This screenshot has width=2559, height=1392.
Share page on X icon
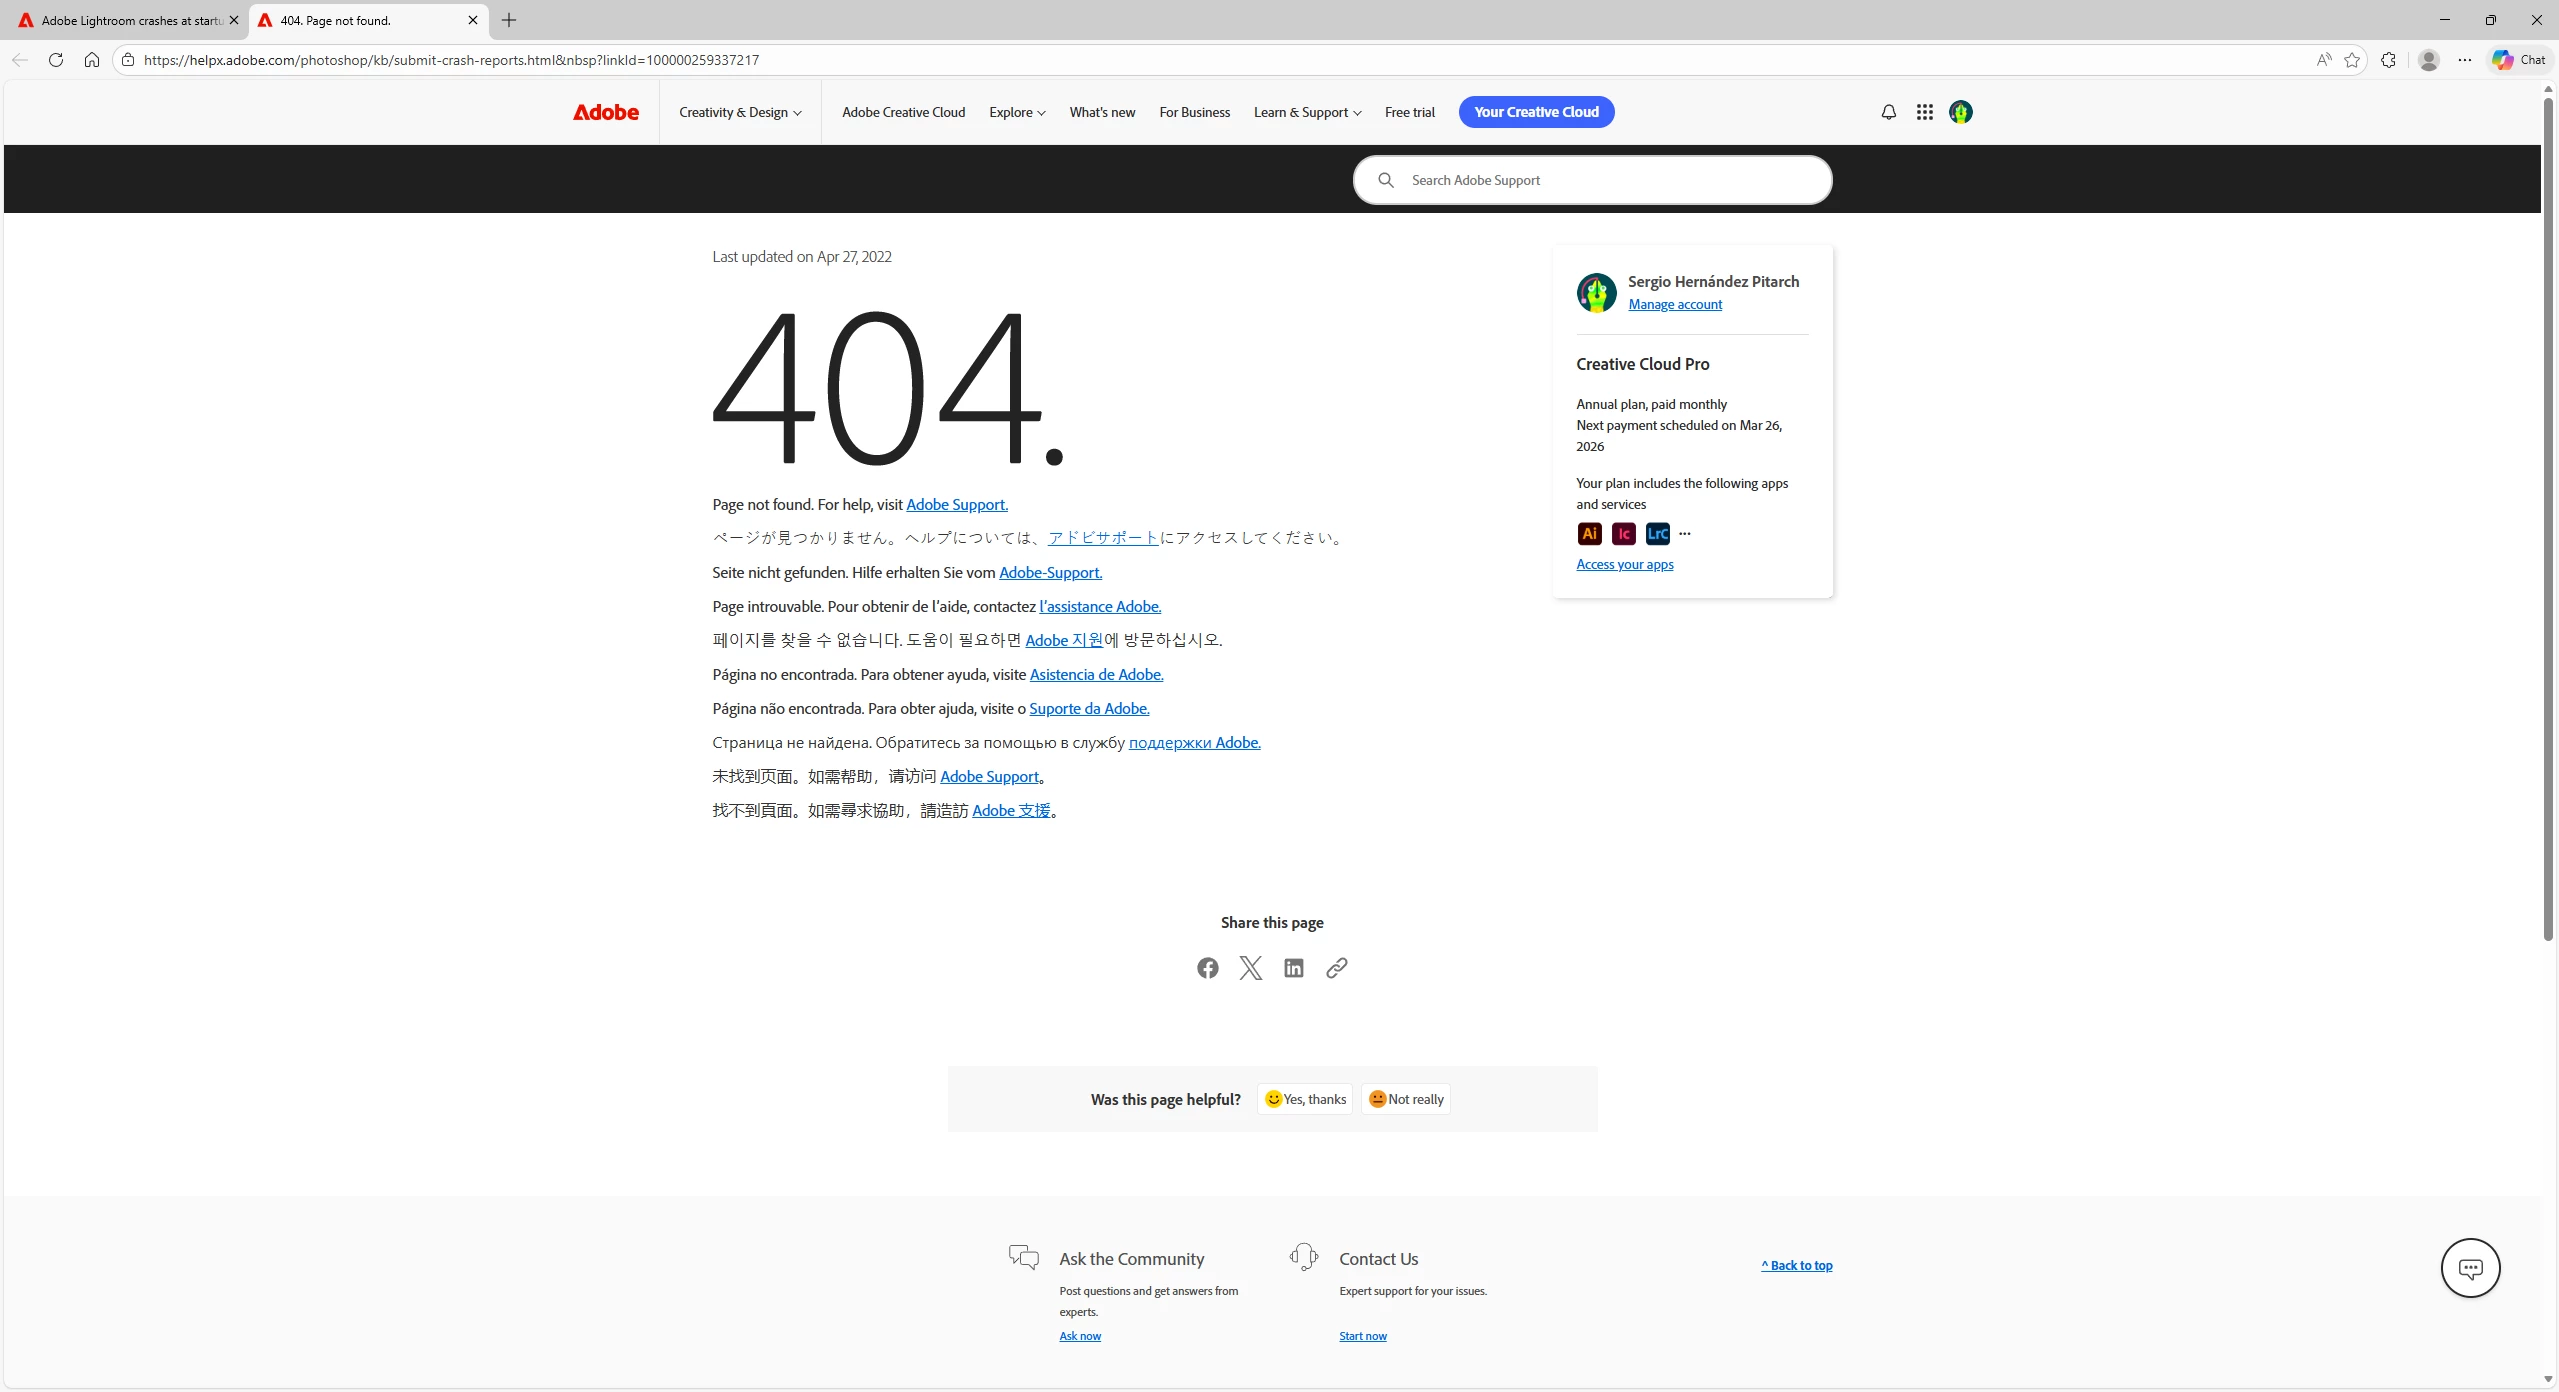1250,968
